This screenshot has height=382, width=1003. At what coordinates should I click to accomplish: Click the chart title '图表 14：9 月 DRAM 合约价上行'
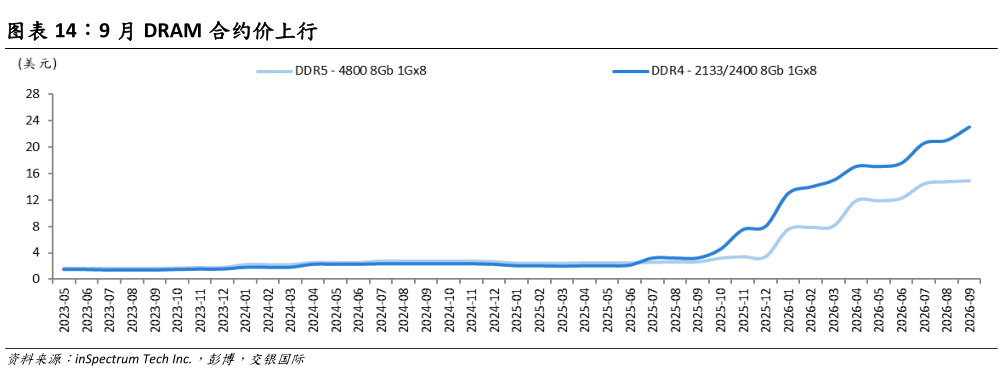(x=162, y=31)
